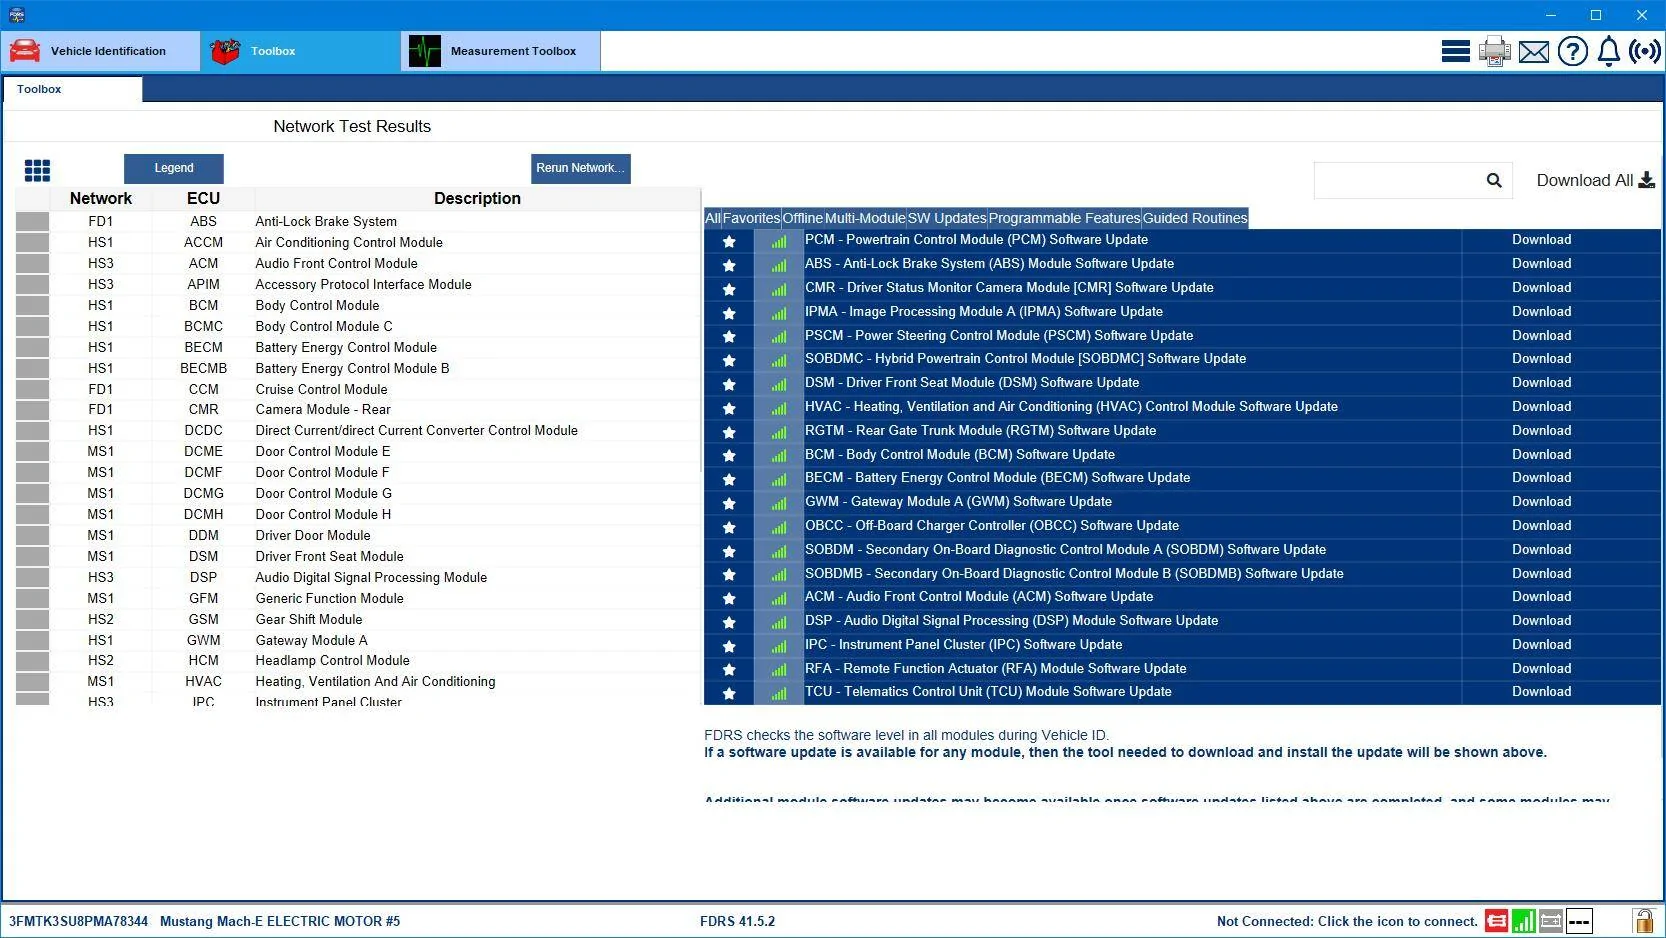Viewport: 1666px width, 938px height.
Task: Click the gray status box for ABS row
Action: click(33, 221)
